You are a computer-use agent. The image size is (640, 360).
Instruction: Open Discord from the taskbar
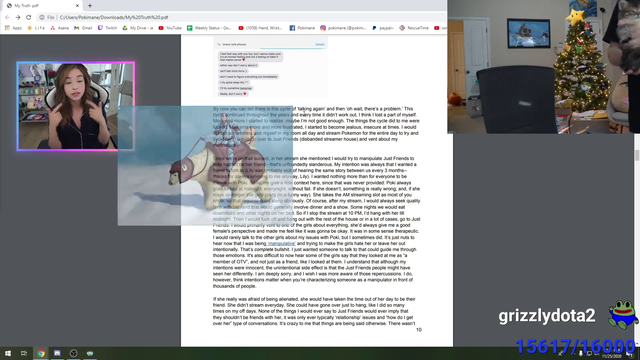(57, 353)
